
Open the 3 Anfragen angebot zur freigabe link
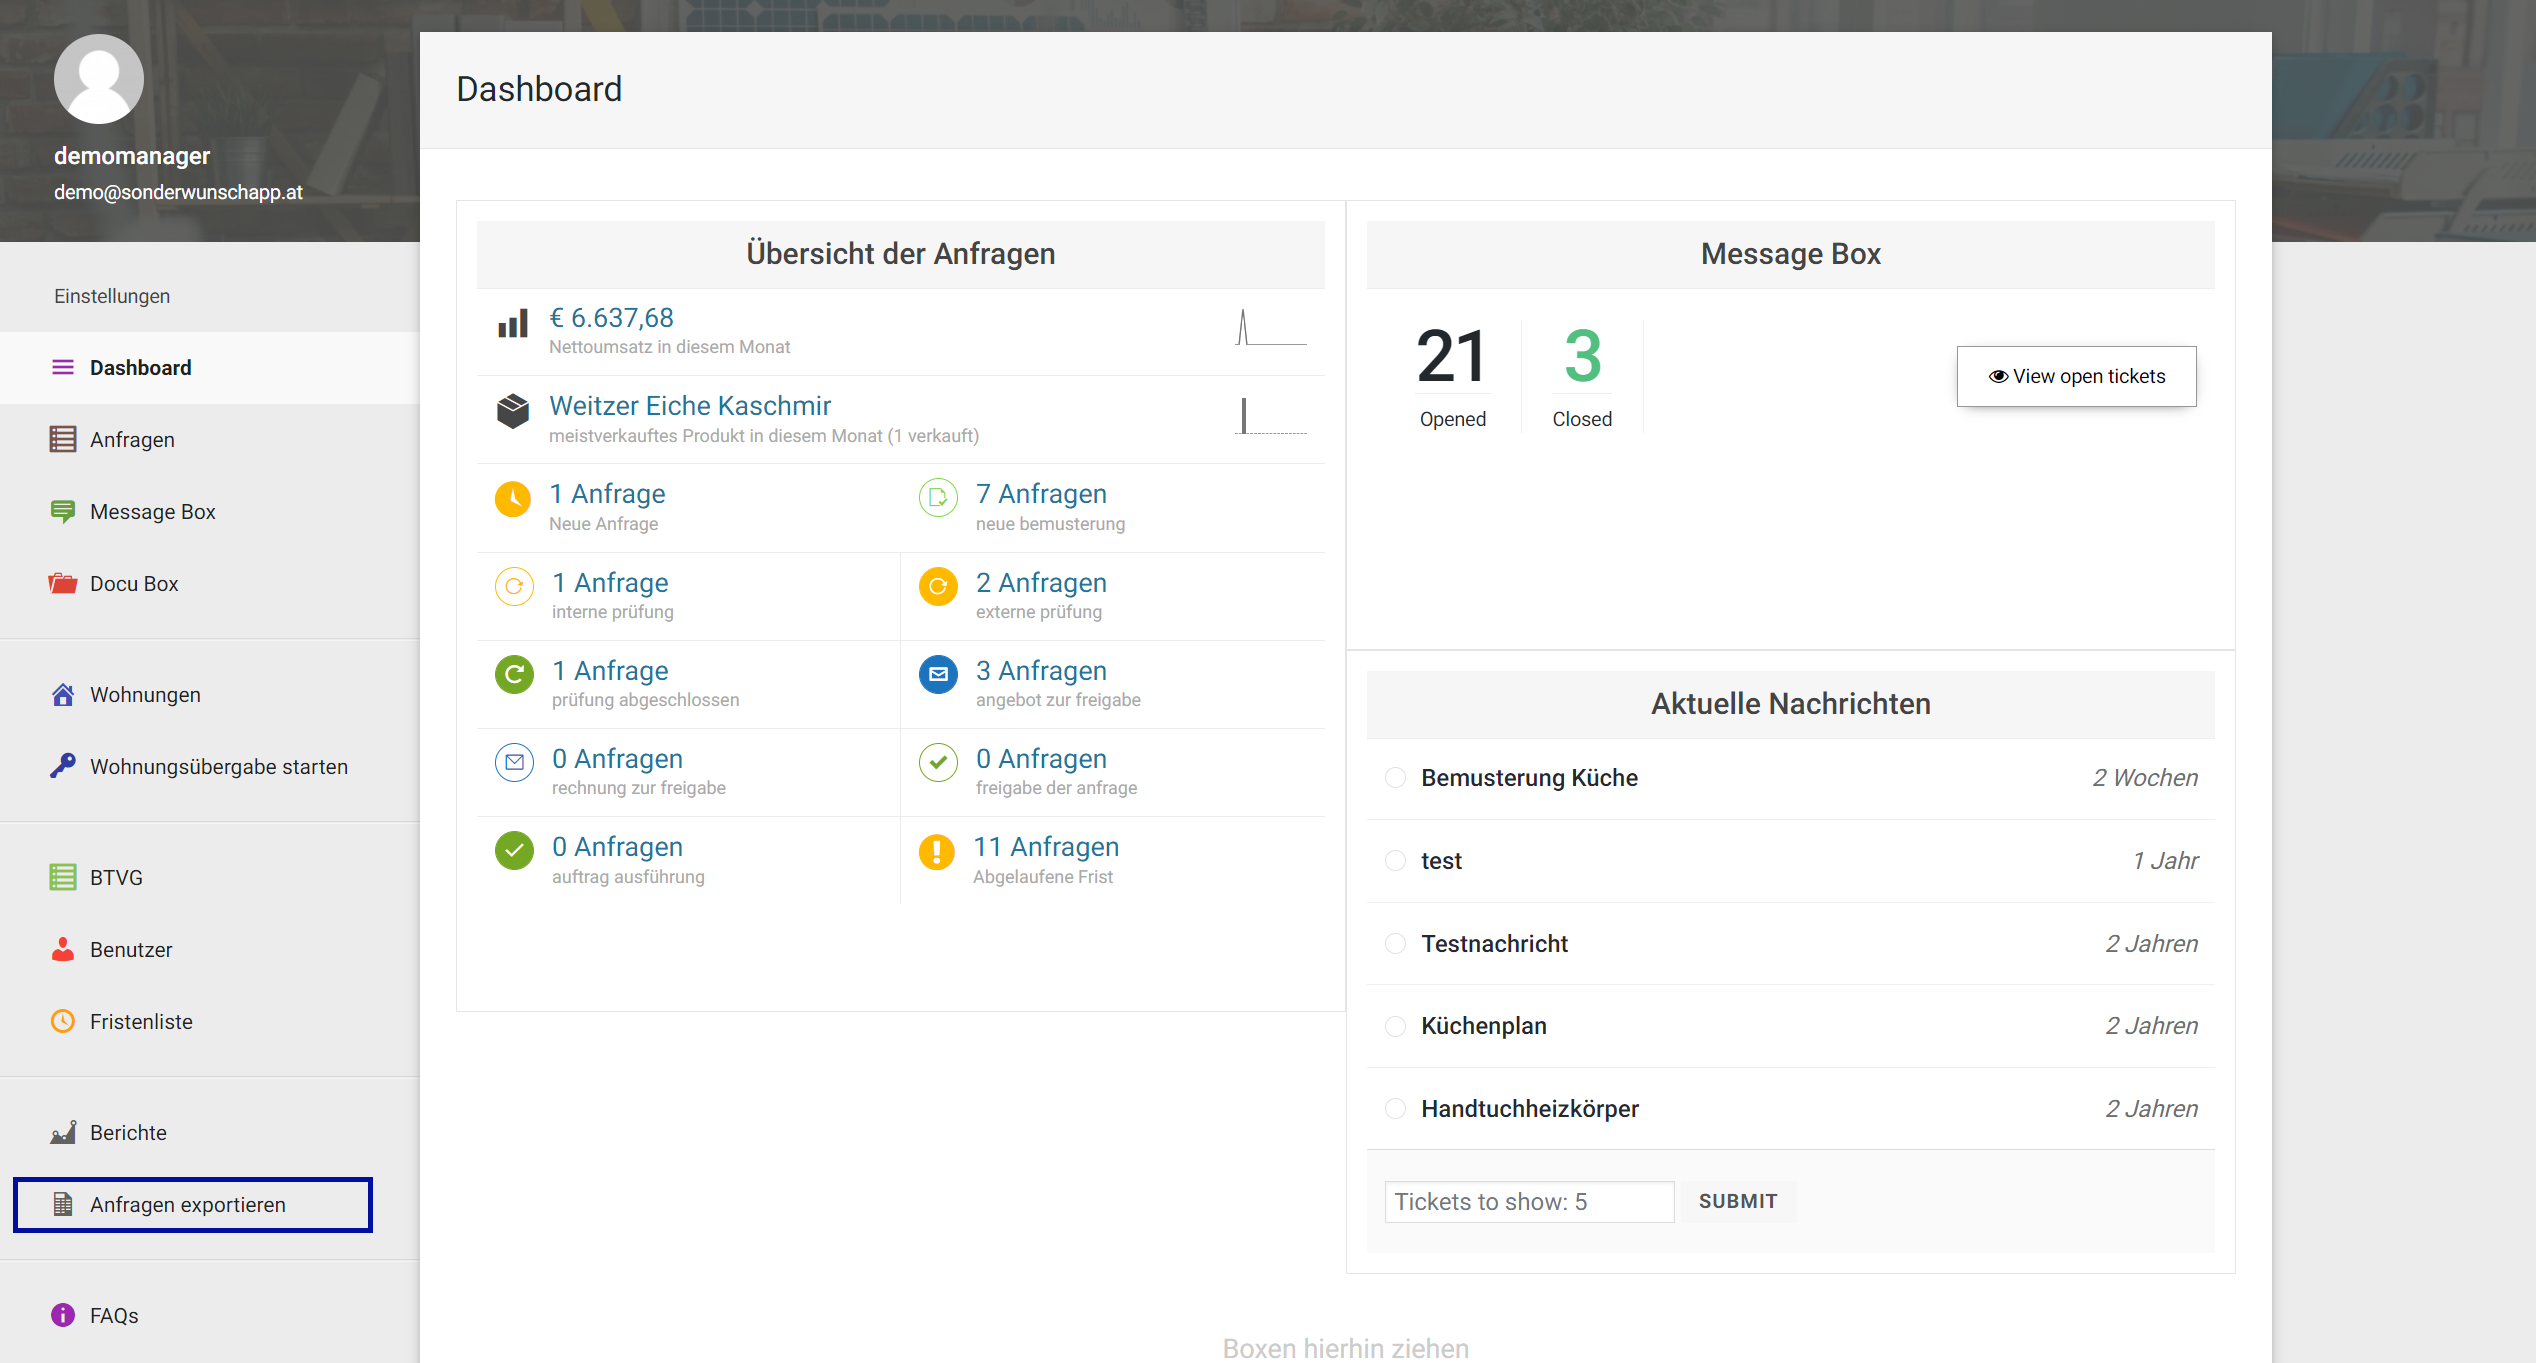click(x=1041, y=671)
